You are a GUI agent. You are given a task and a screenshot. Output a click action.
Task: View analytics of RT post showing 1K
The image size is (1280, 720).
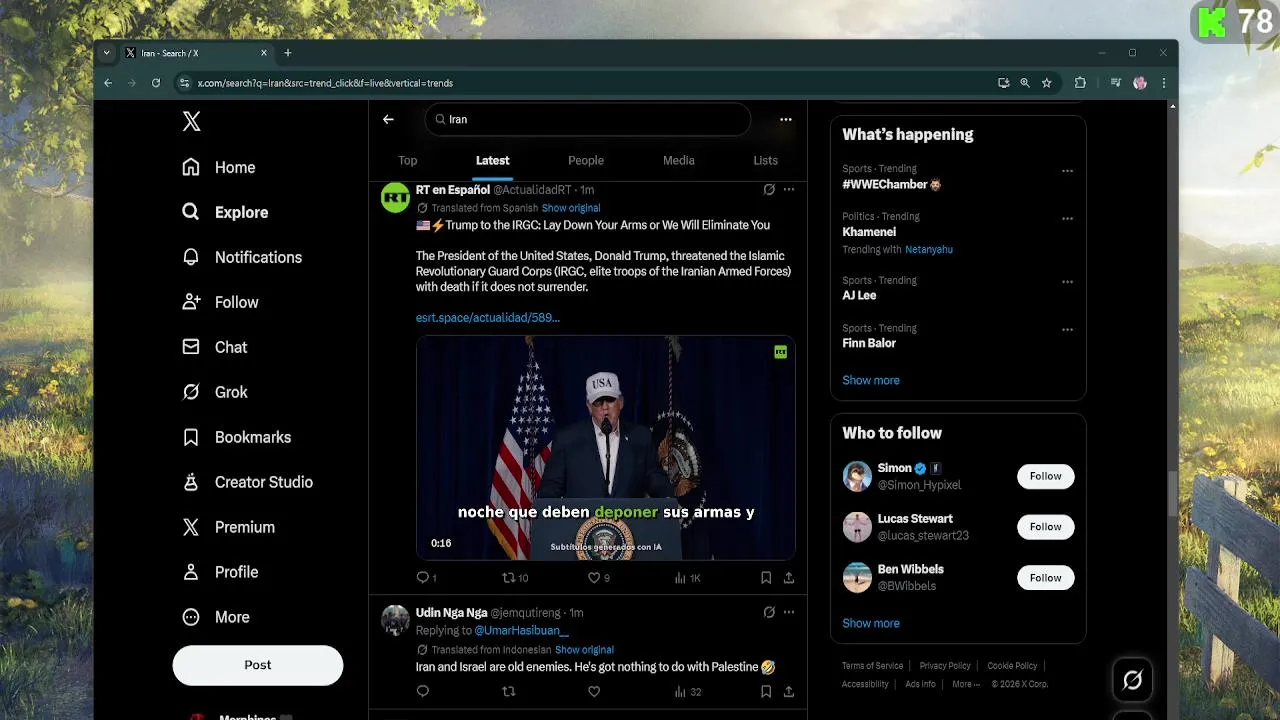[687, 578]
